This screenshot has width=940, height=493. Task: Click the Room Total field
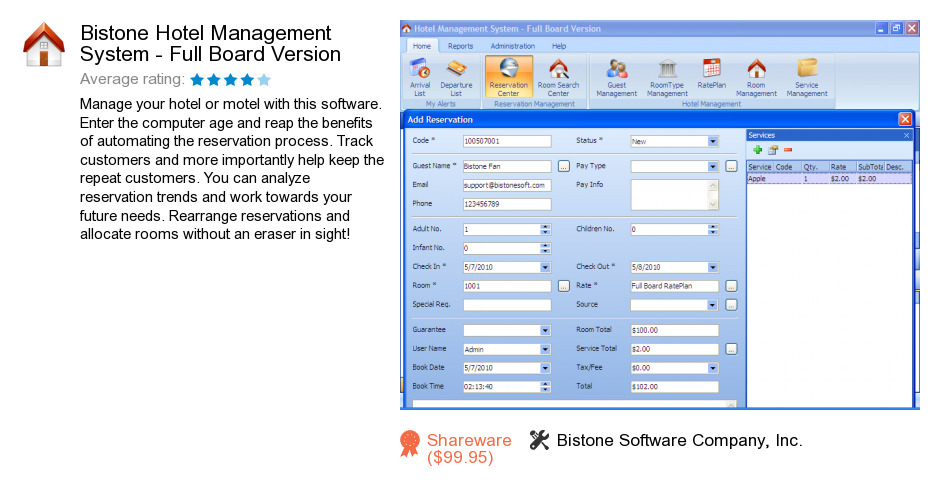[674, 330]
